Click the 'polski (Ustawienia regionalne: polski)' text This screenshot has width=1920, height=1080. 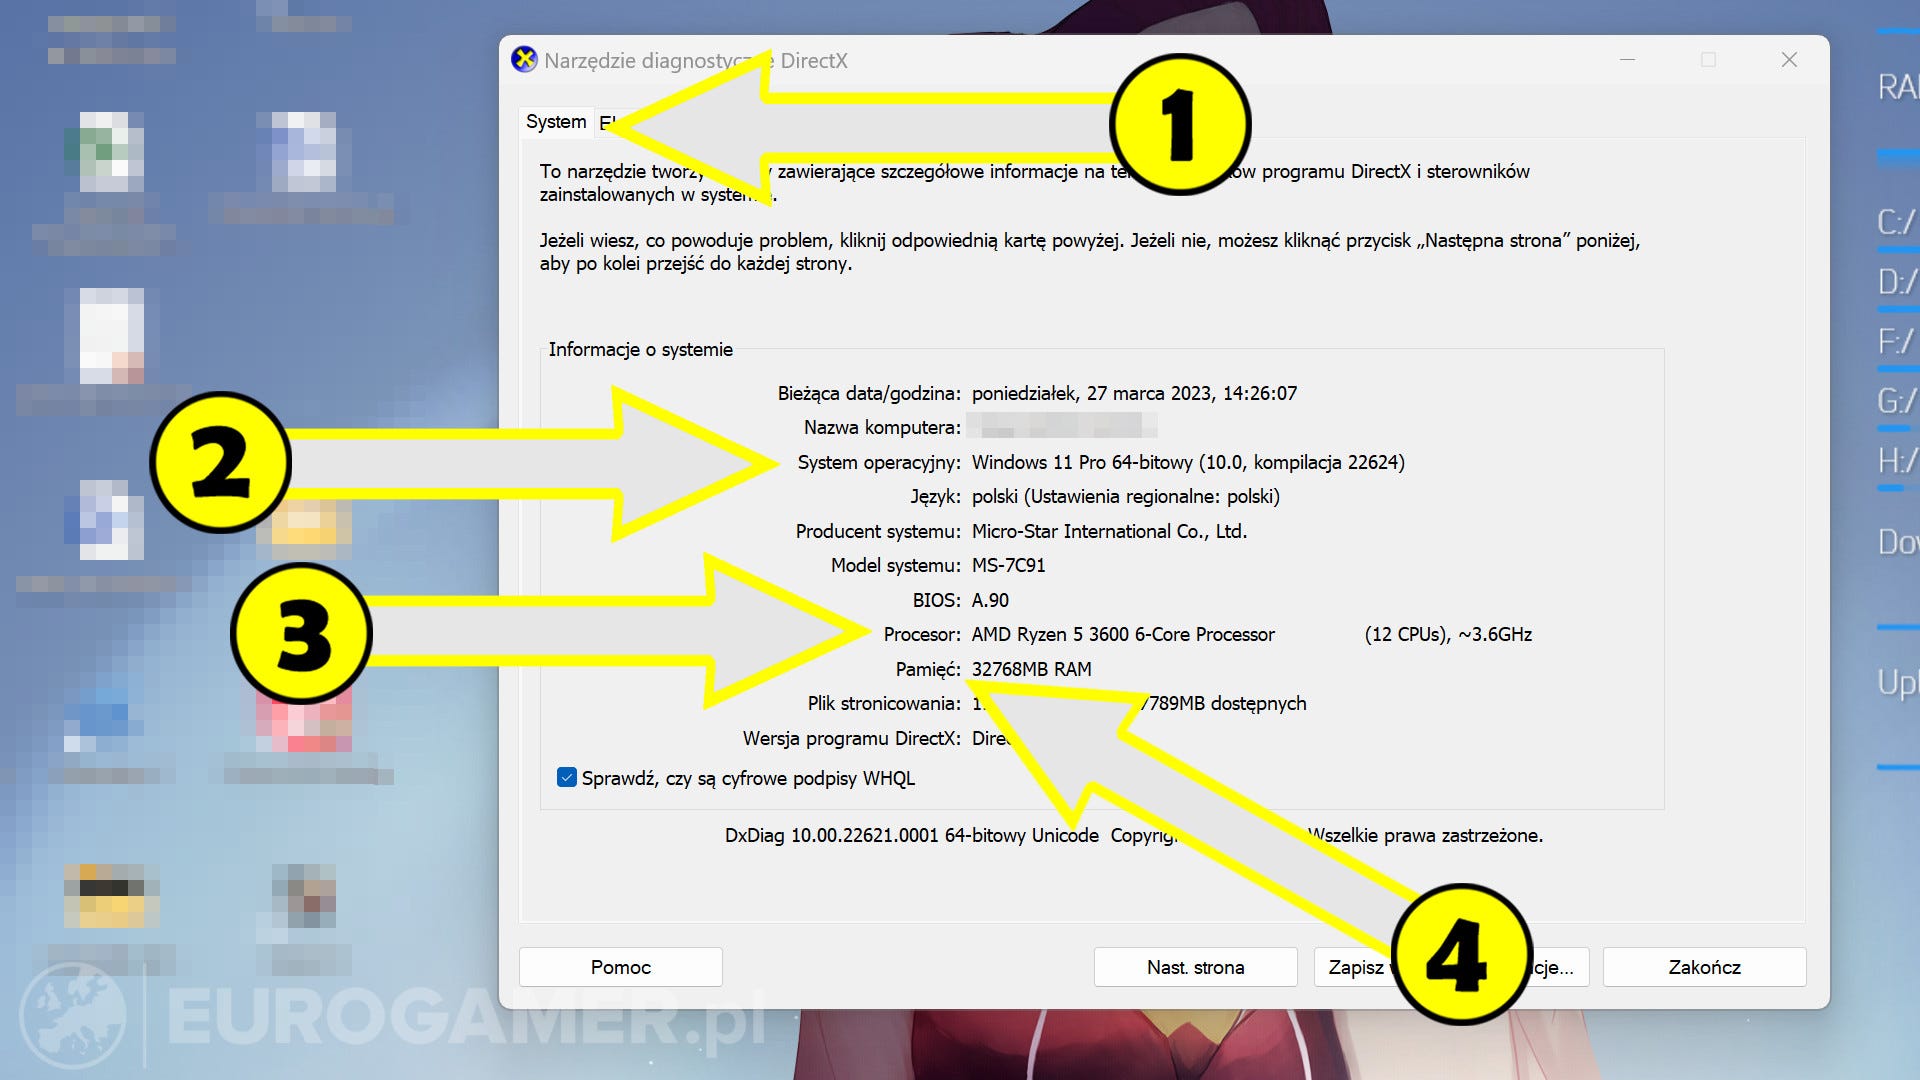click(1125, 496)
